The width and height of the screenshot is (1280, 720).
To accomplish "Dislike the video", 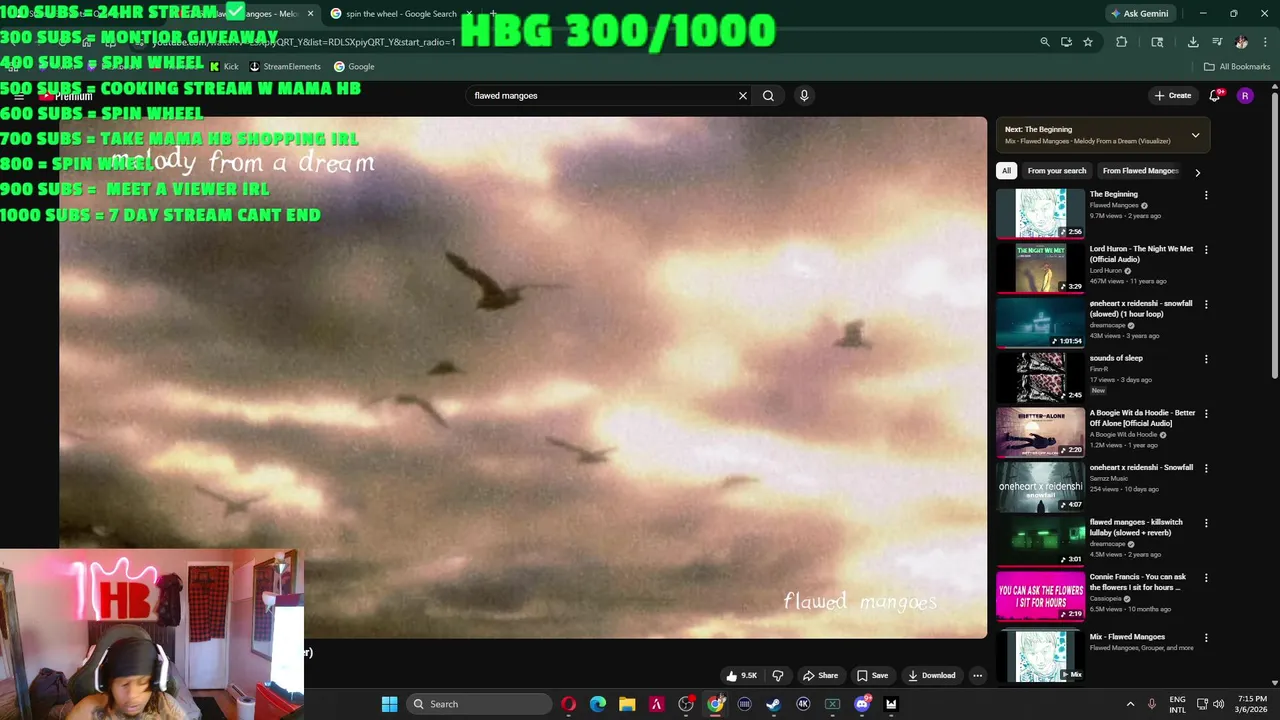I will click(x=778, y=675).
